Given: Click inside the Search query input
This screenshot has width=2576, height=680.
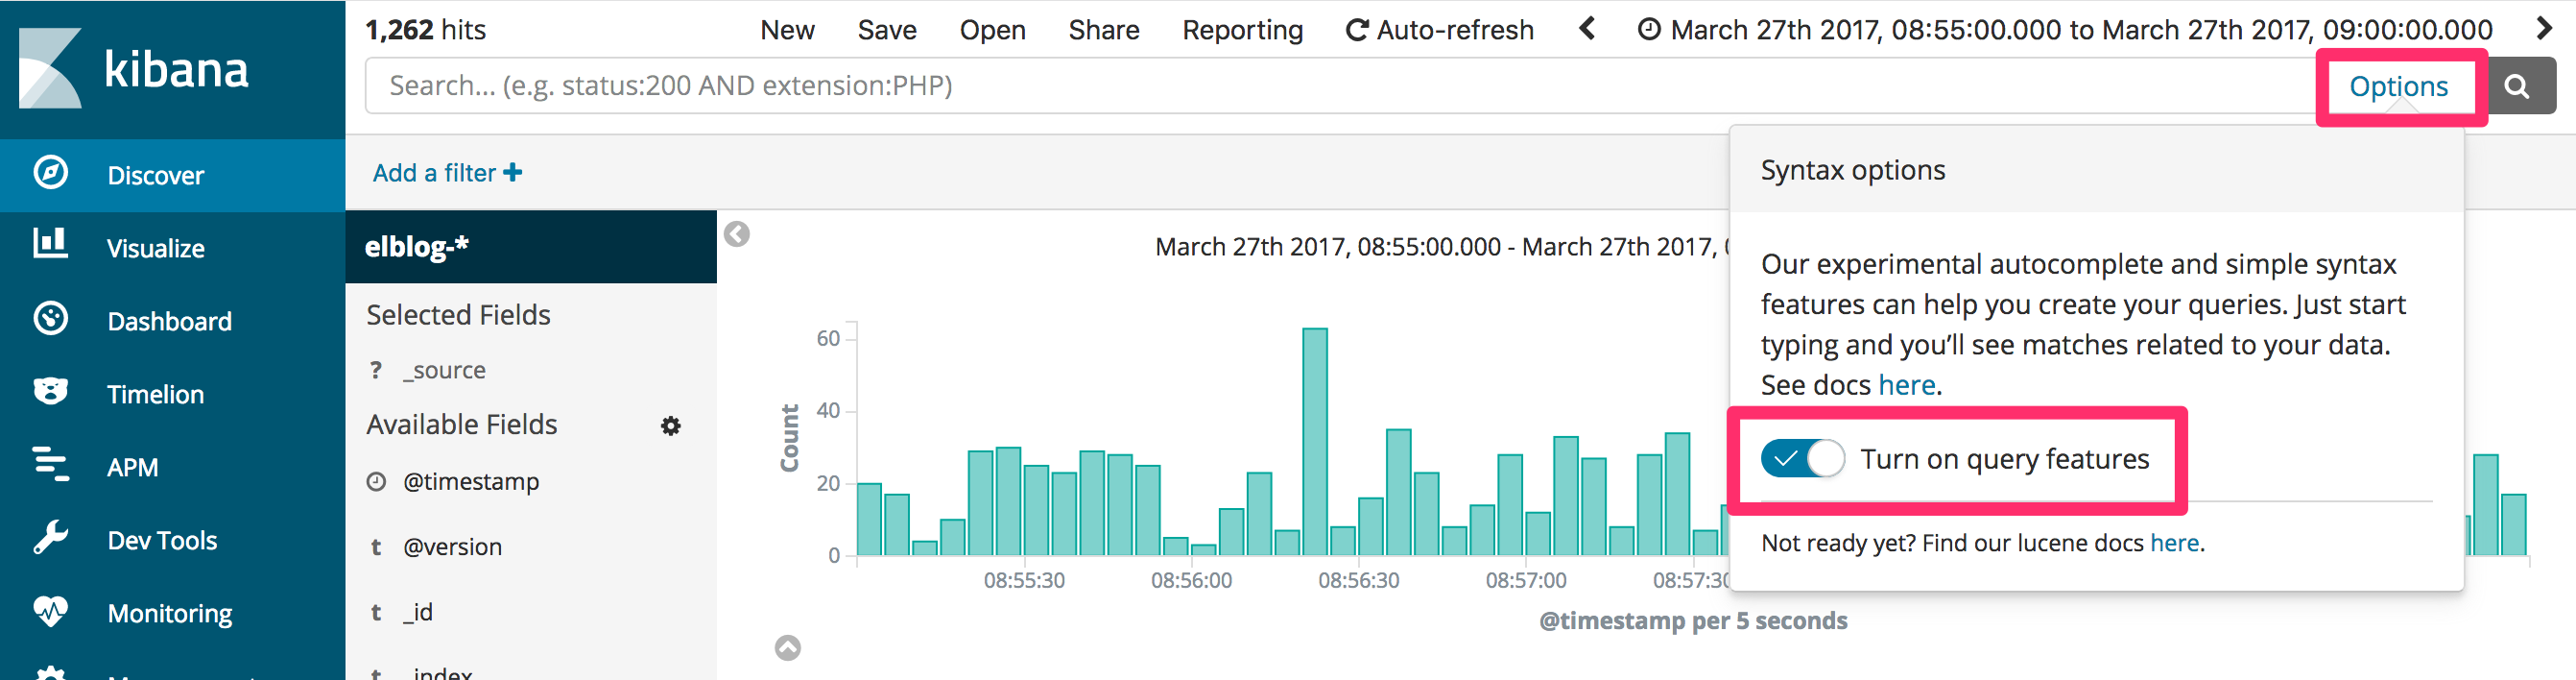Looking at the screenshot, I should point(1340,86).
